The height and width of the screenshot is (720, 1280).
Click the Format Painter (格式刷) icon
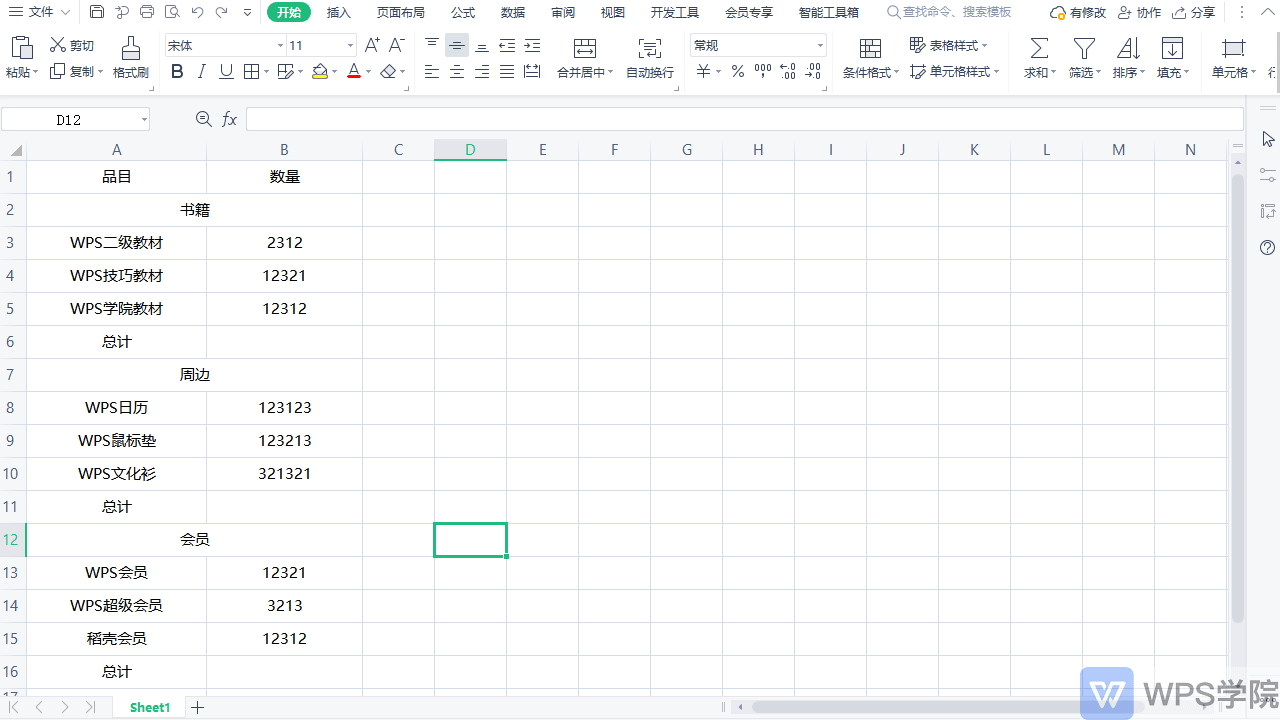point(130,48)
